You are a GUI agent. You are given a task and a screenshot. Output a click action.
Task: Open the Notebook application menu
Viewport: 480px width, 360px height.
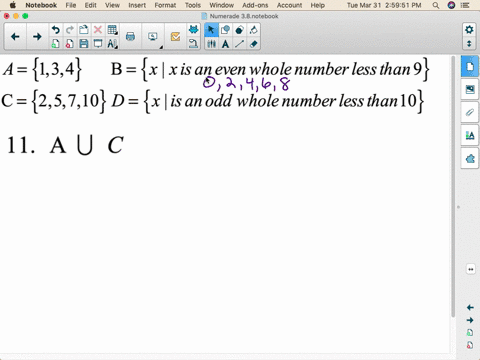(41, 5)
